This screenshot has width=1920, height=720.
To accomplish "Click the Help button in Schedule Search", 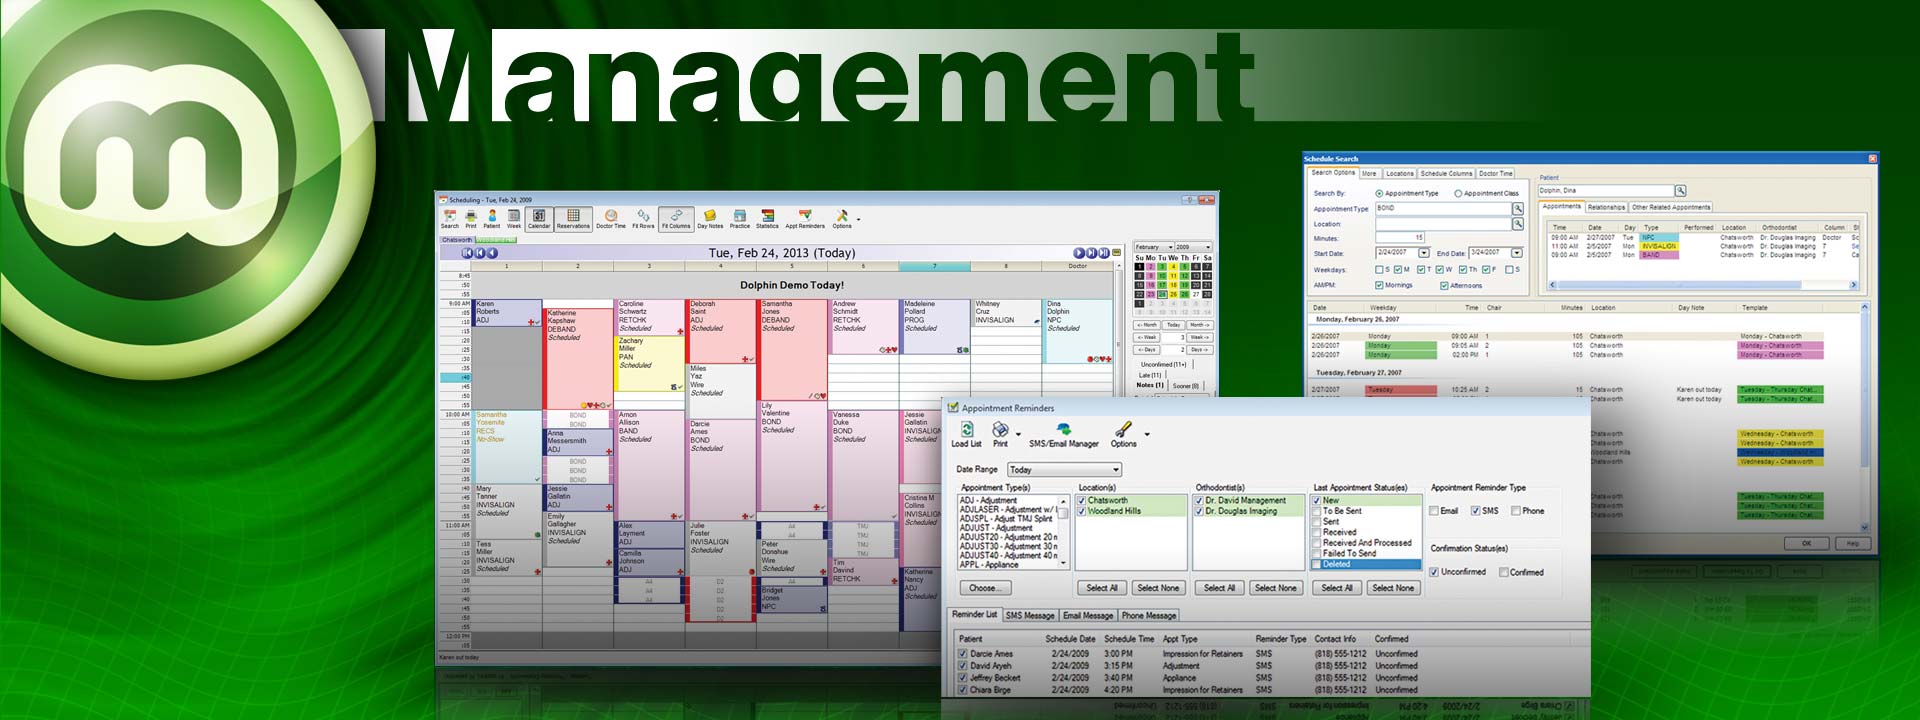I will coord(1853,543).
